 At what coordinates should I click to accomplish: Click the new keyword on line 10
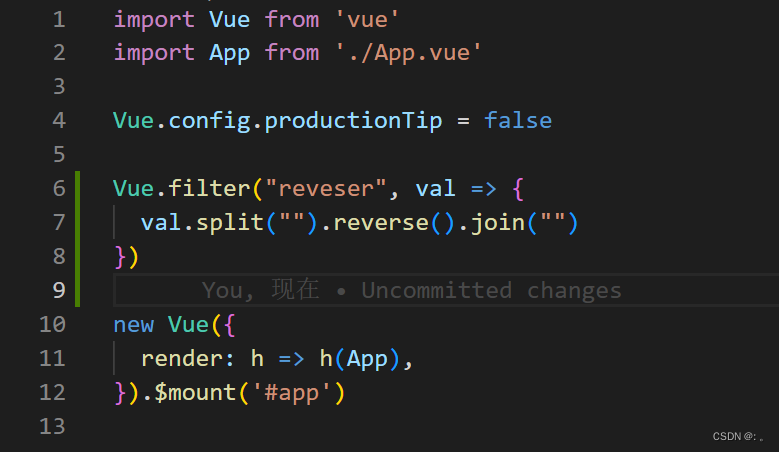pyautogui.click(x=134, y=324)
